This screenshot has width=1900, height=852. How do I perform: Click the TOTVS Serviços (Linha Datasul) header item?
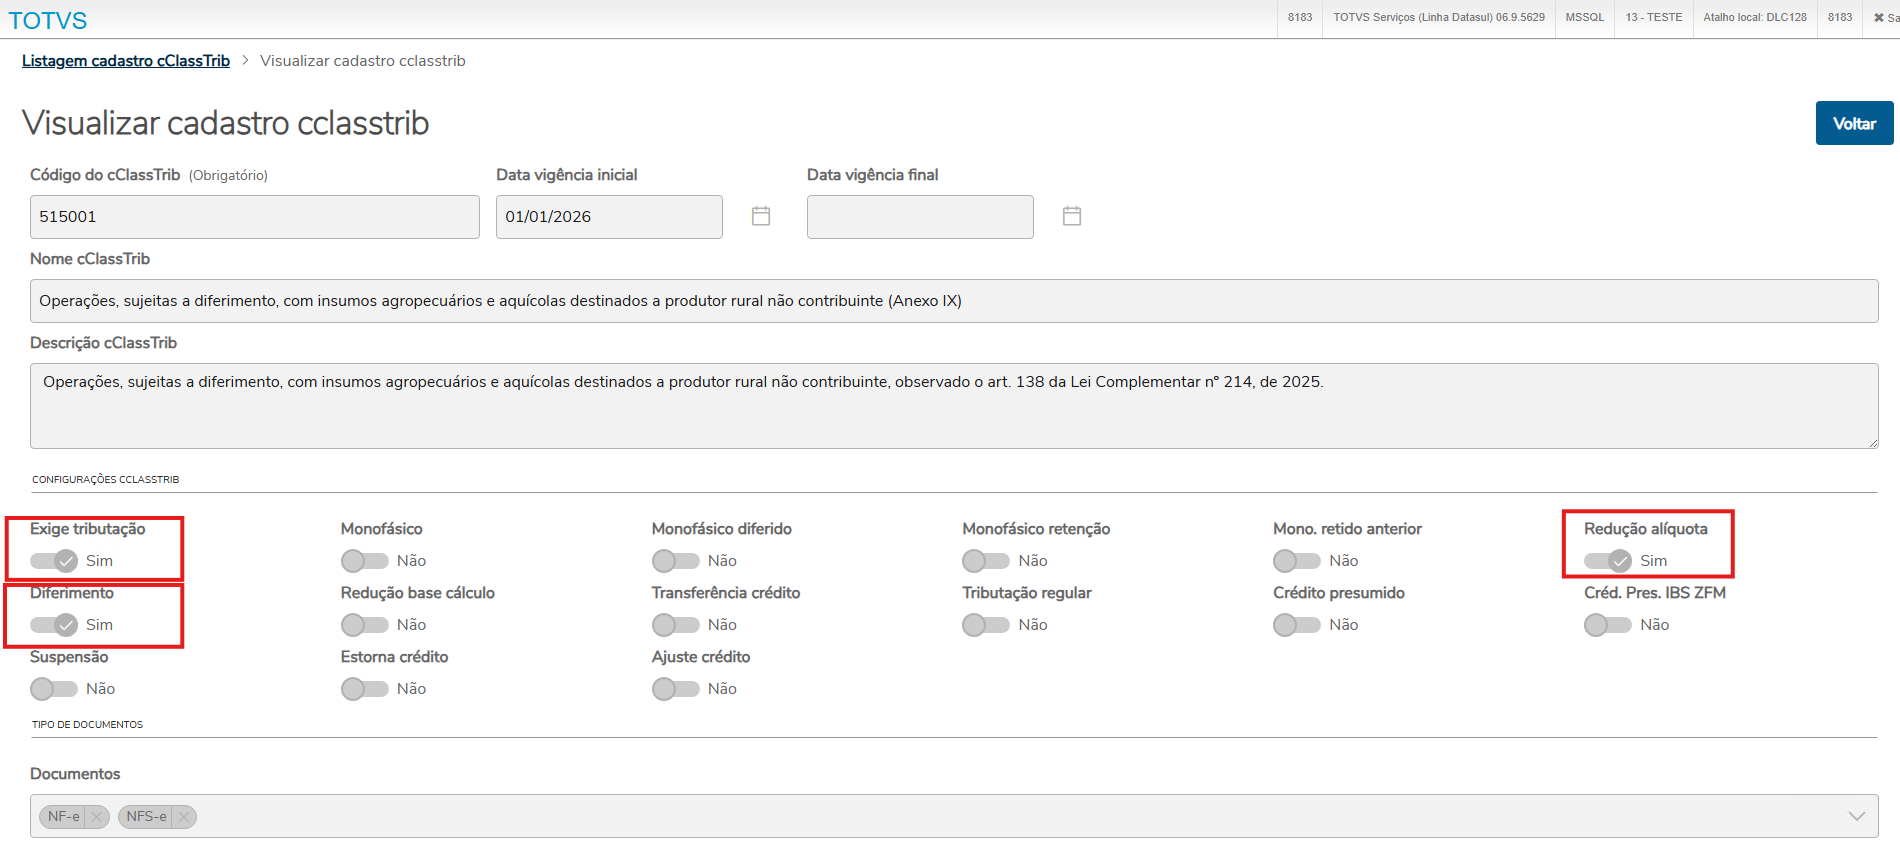click(x=1439, y=18)
